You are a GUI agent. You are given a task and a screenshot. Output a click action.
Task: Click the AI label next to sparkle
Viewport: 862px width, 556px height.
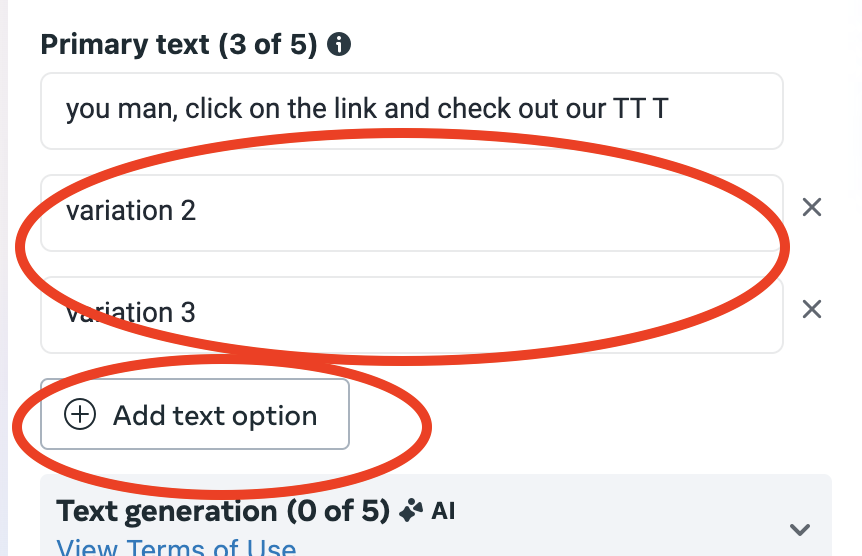pyautogui.click(x=443, y=512)
